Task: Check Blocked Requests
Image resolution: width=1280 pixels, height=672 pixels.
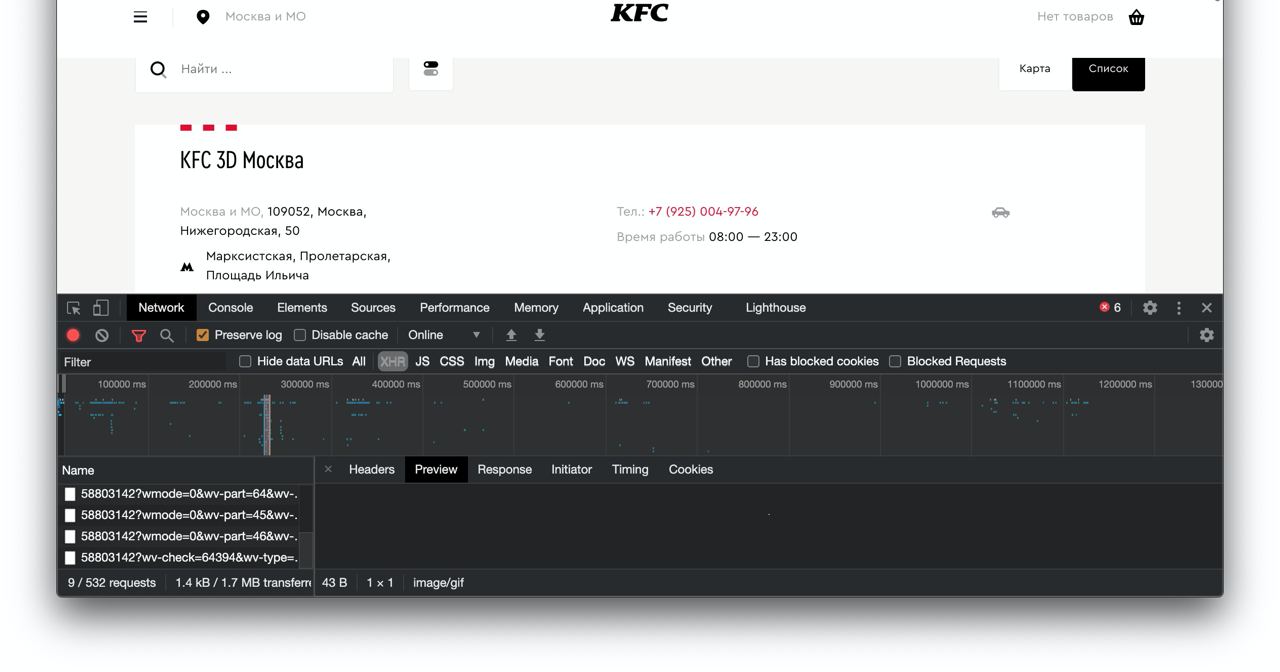Action: (895, 361)
